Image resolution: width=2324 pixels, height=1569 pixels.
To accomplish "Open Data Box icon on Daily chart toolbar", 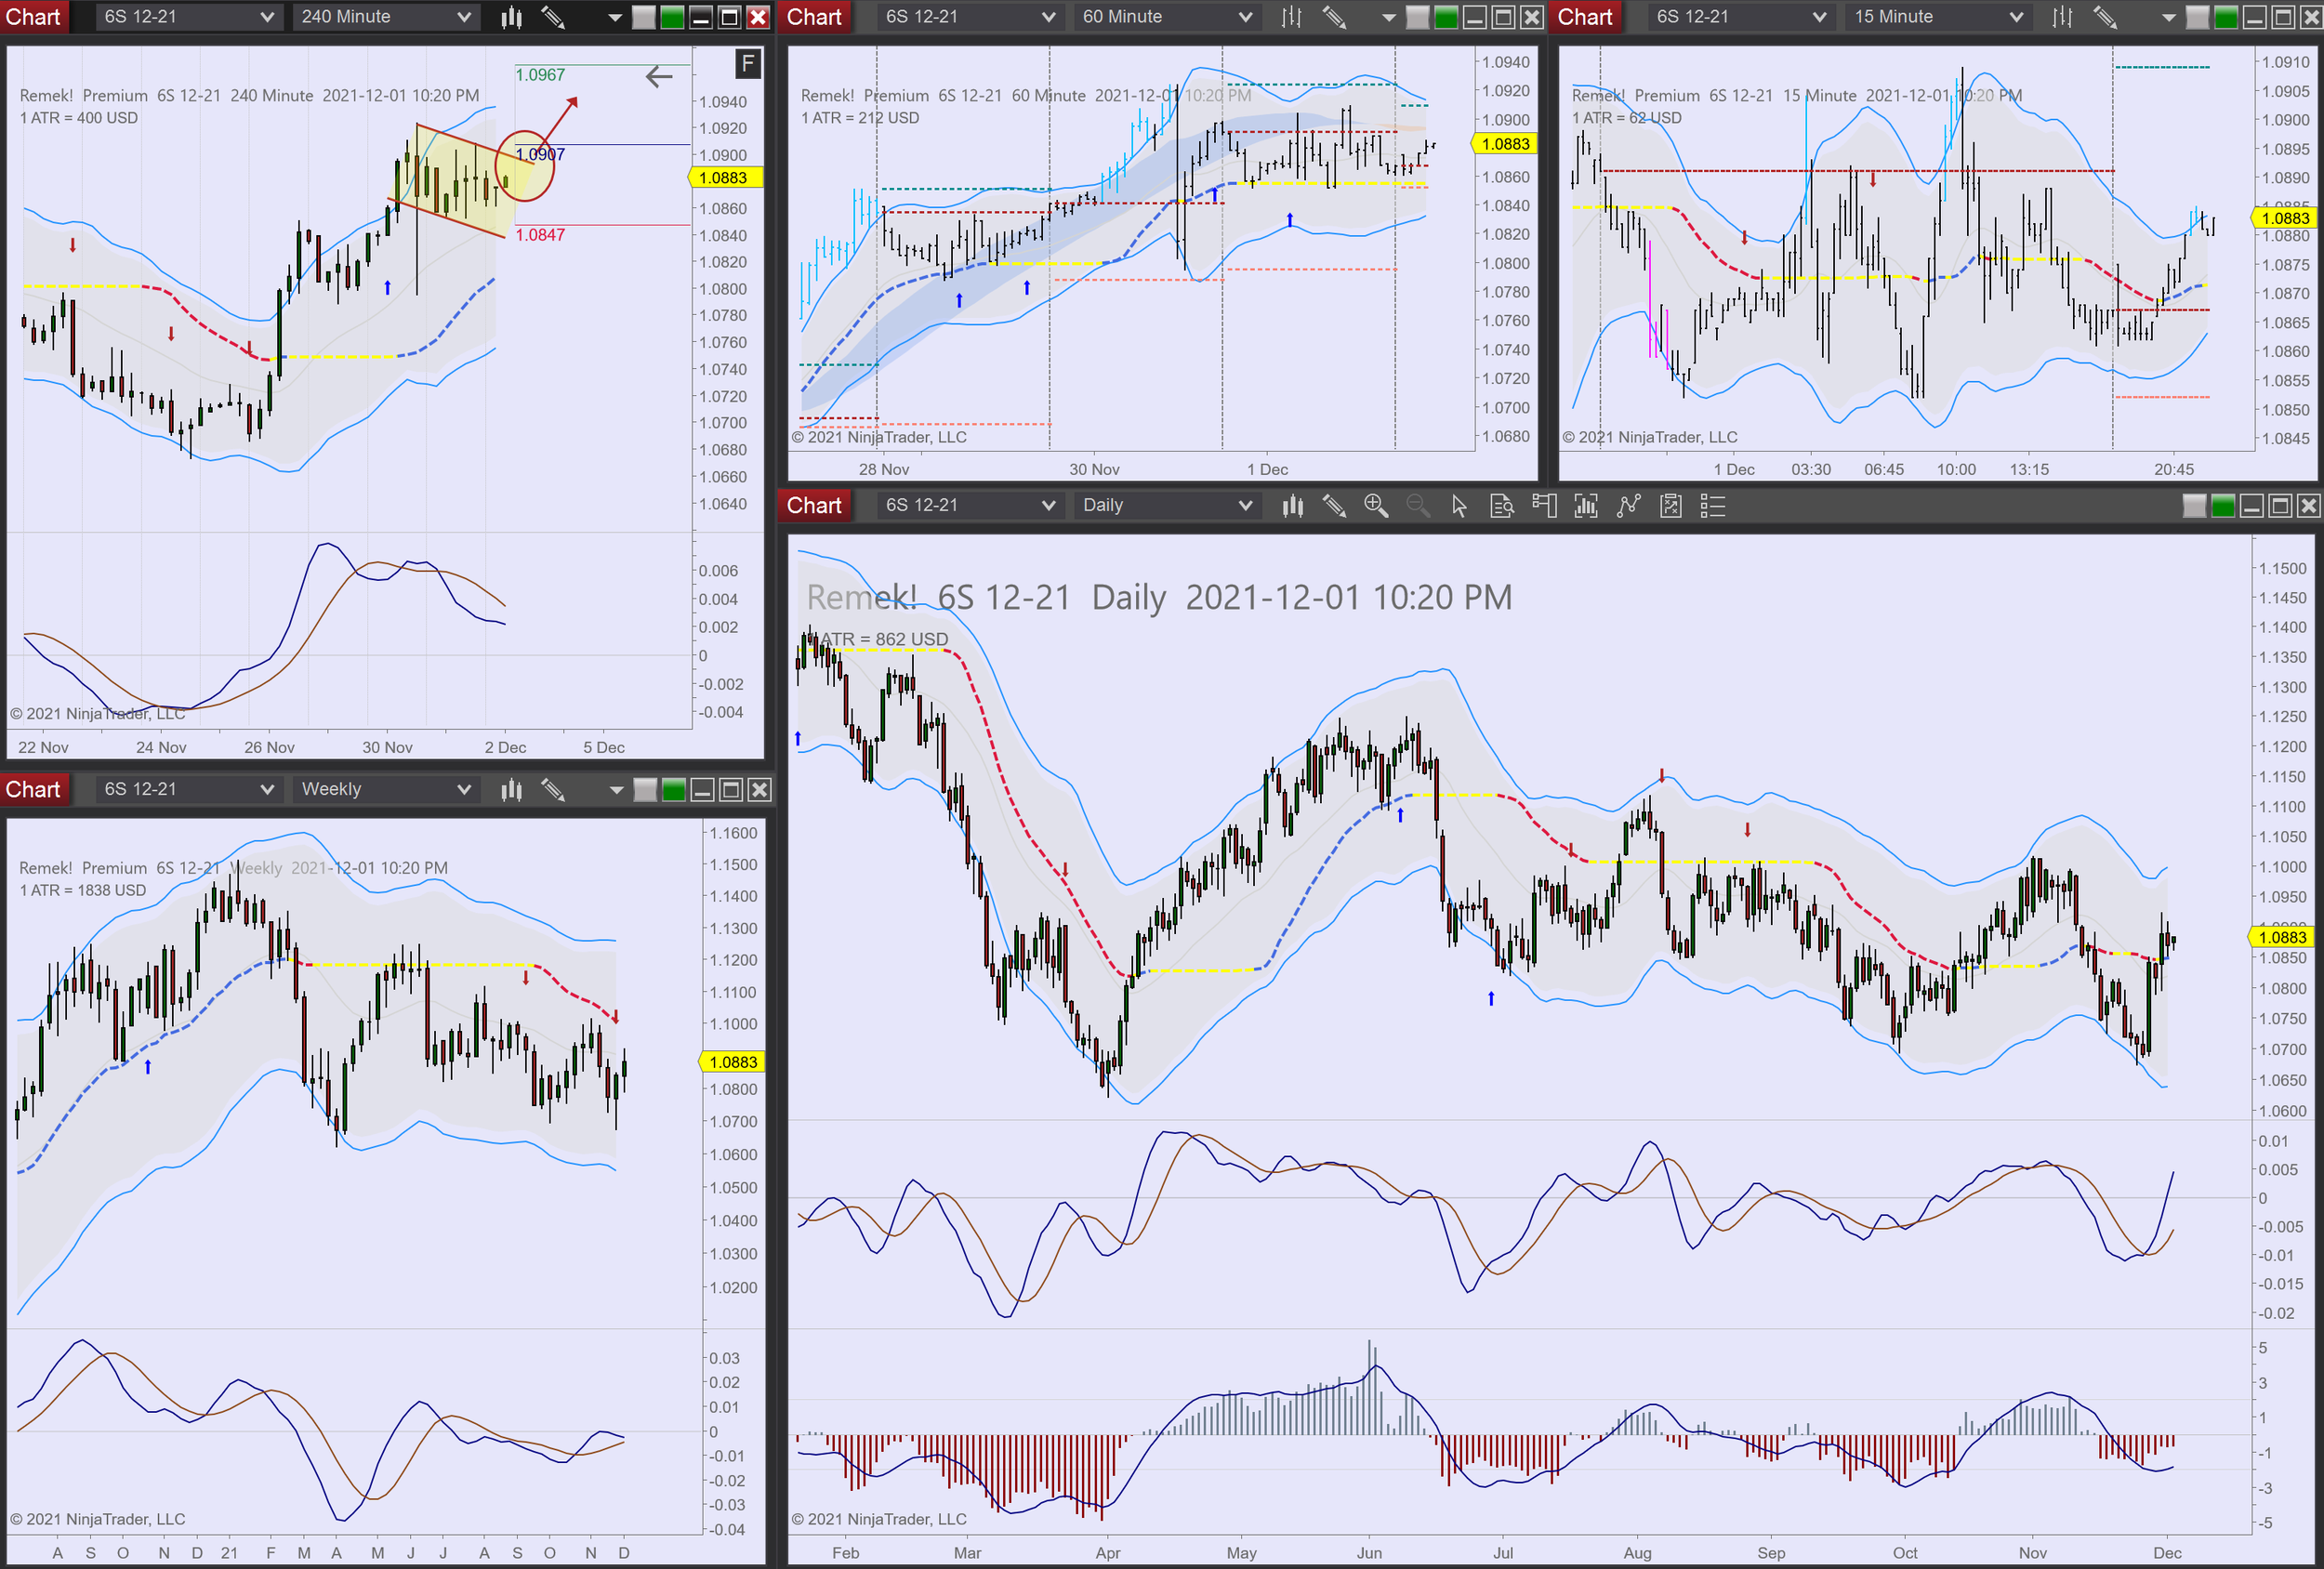I will tap(1501, 506).
